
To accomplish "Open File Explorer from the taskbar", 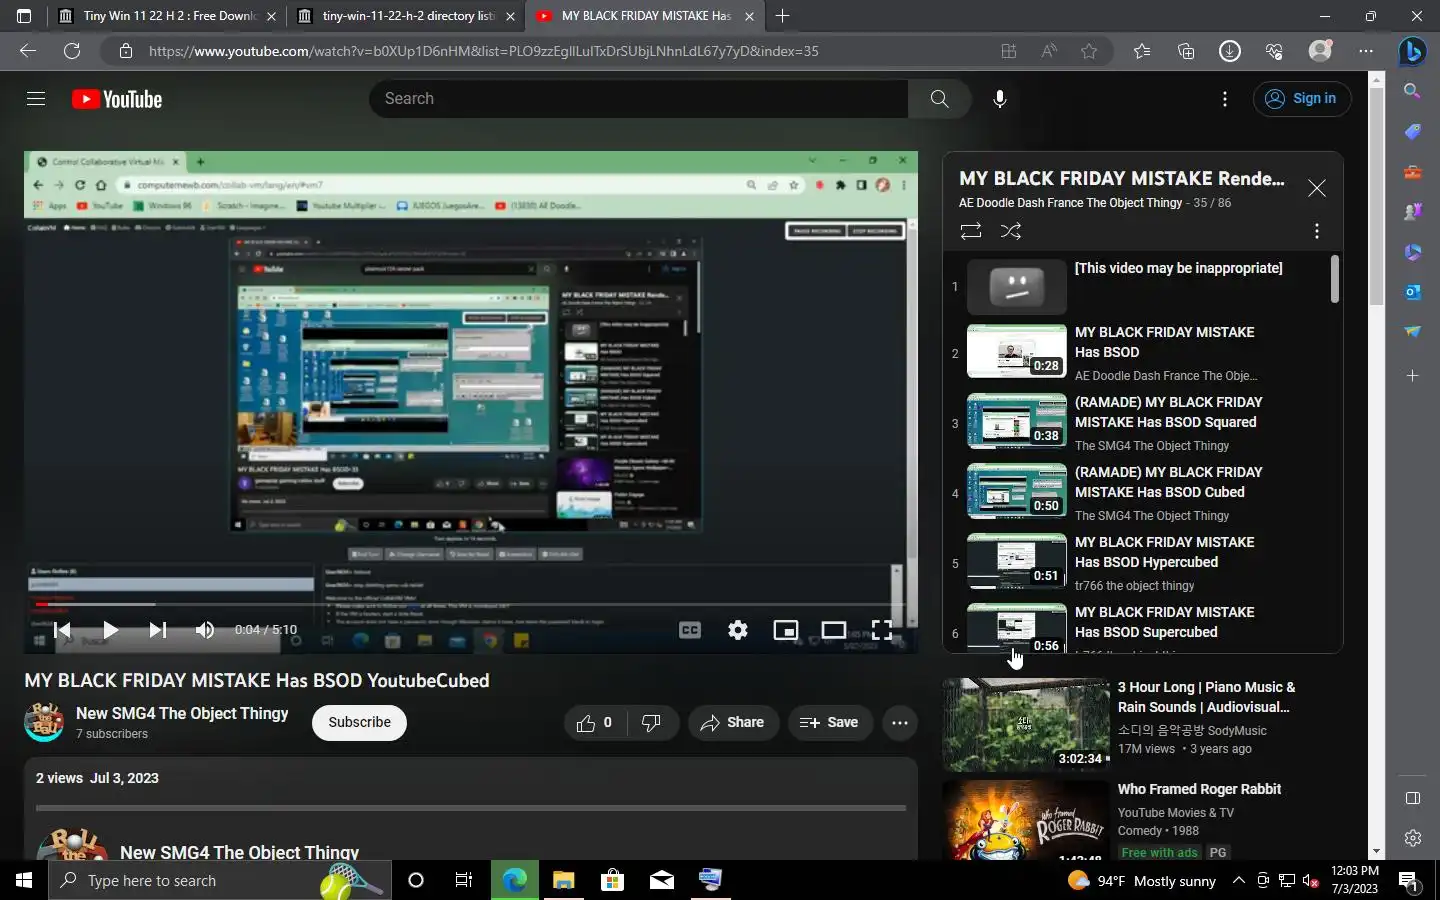I will coord(563,880).
